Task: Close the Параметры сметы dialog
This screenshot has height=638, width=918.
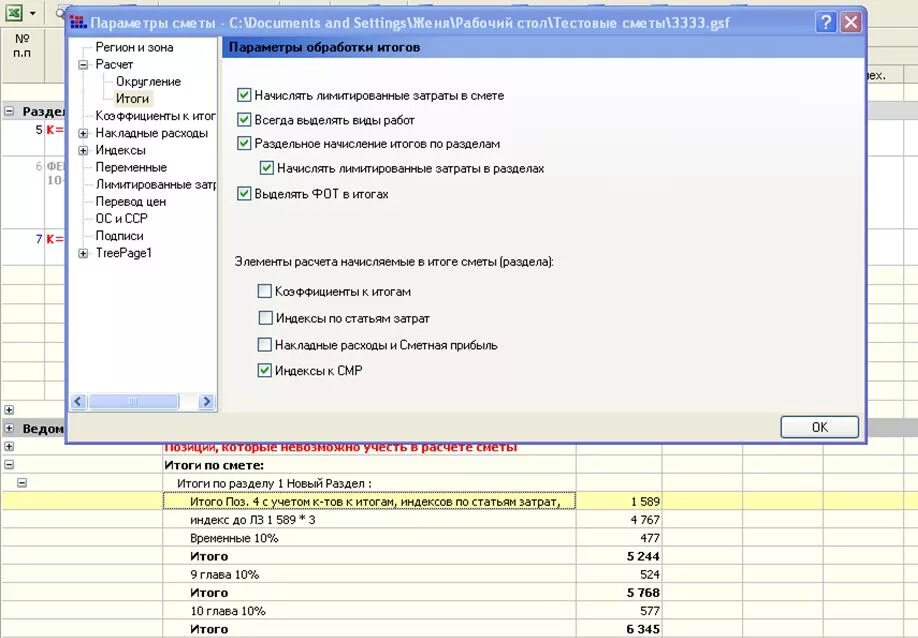Action: [x=850, y=23]
